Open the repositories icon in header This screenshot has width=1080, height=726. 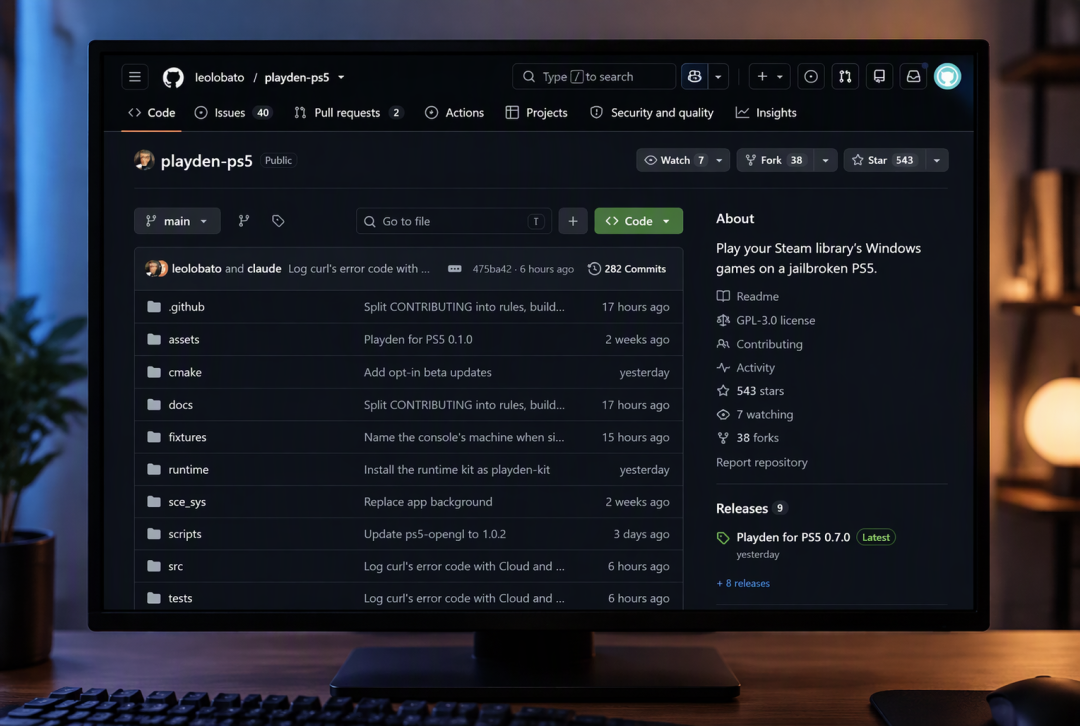pyautogui.click(x=879, y=76)
